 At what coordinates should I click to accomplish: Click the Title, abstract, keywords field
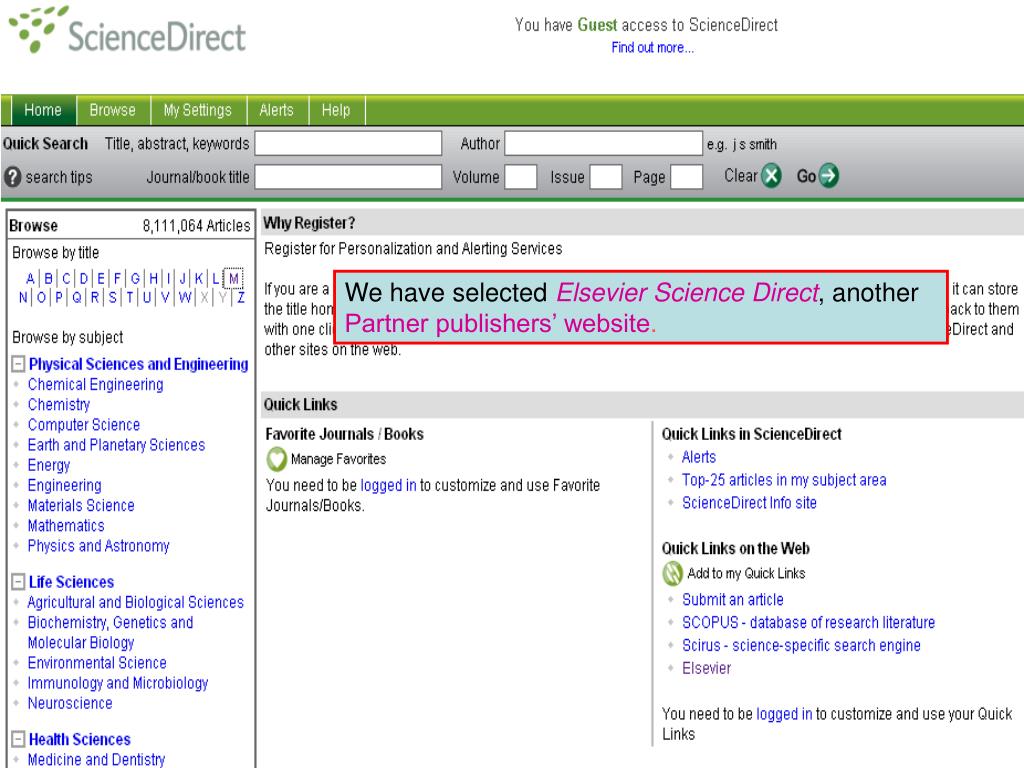click(348, 144)
